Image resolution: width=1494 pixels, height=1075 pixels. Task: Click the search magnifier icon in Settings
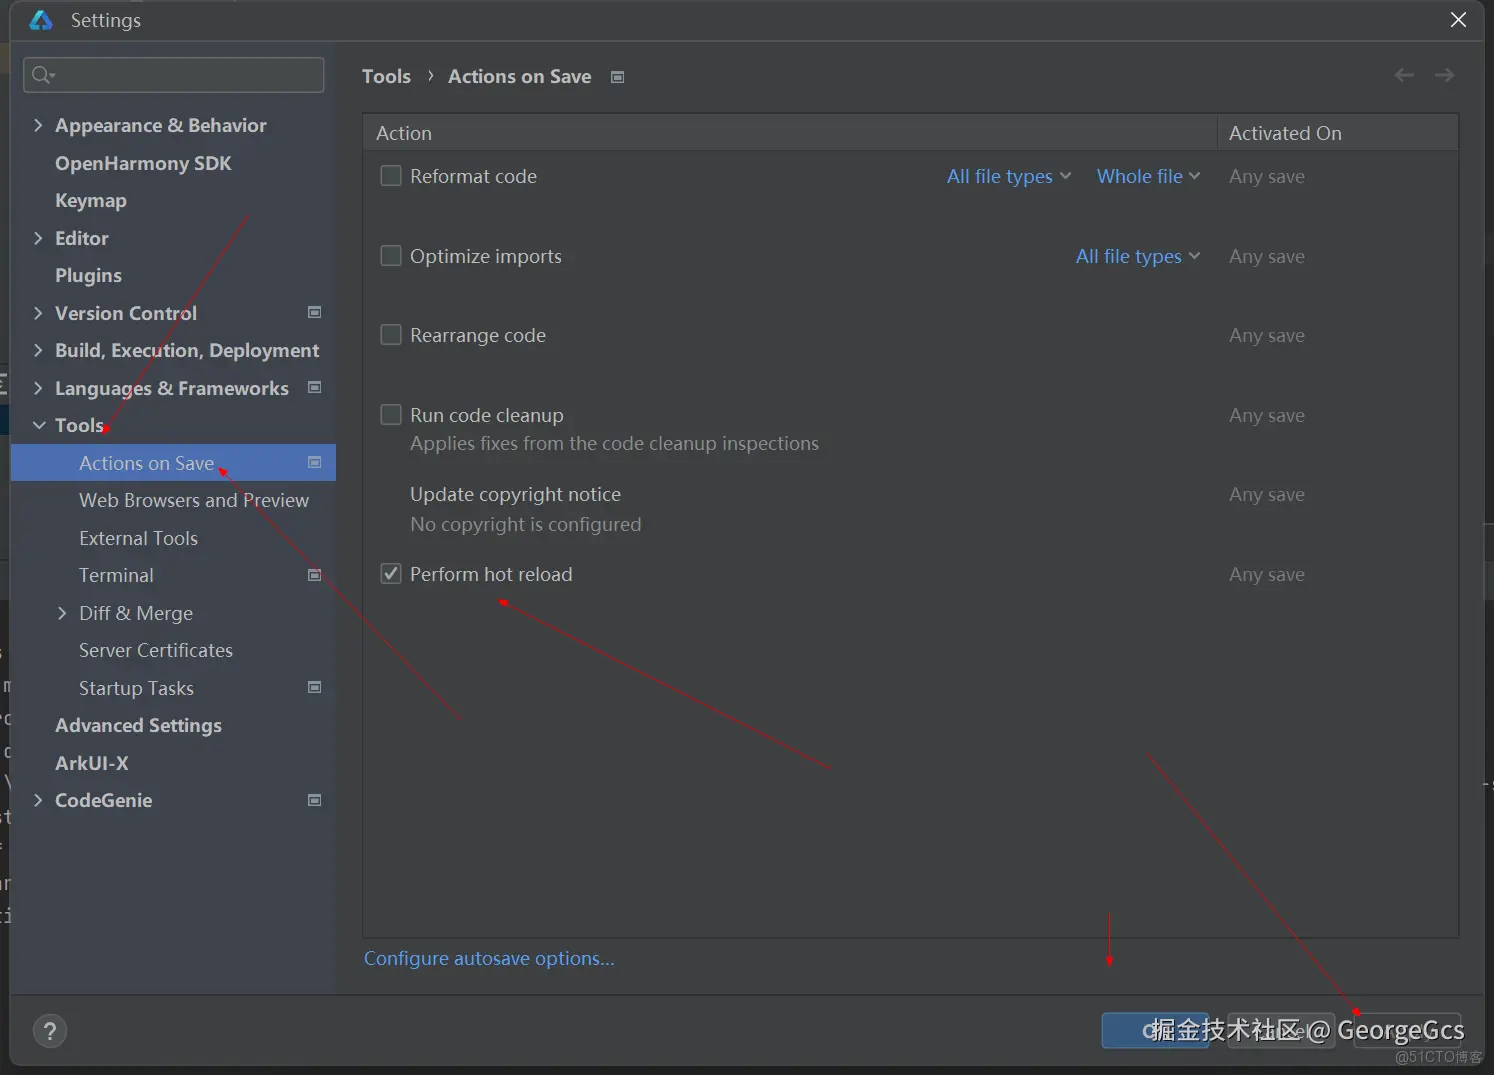pos(42,75)
